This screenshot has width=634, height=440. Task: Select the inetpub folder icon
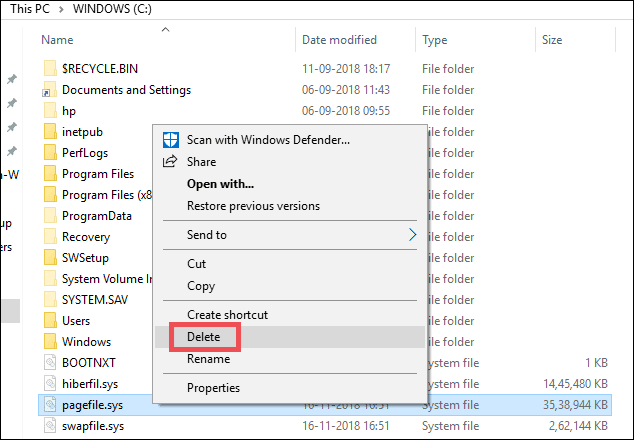(x=50, y=131)
